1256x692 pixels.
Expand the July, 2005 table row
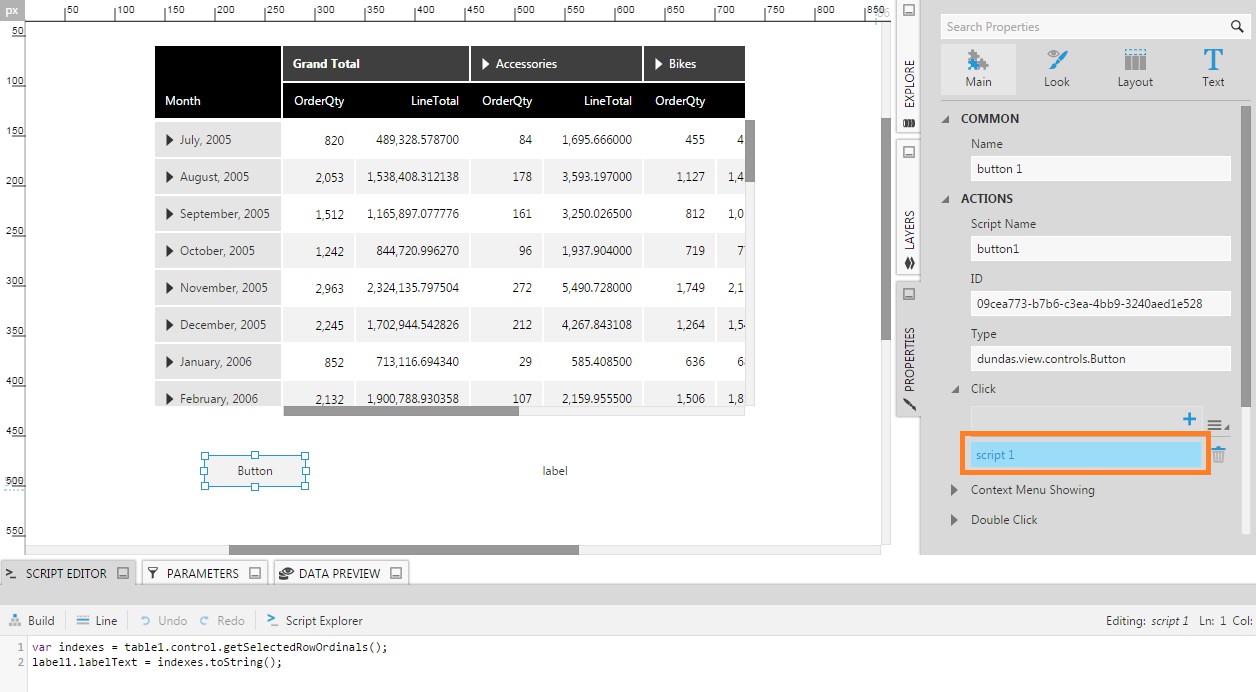[168, 139]
